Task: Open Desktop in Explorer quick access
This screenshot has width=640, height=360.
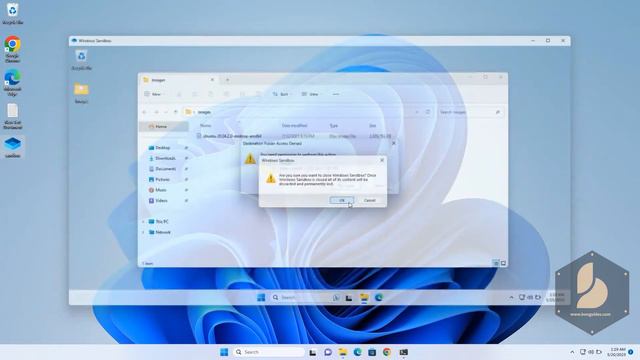Action: point(162,148)
